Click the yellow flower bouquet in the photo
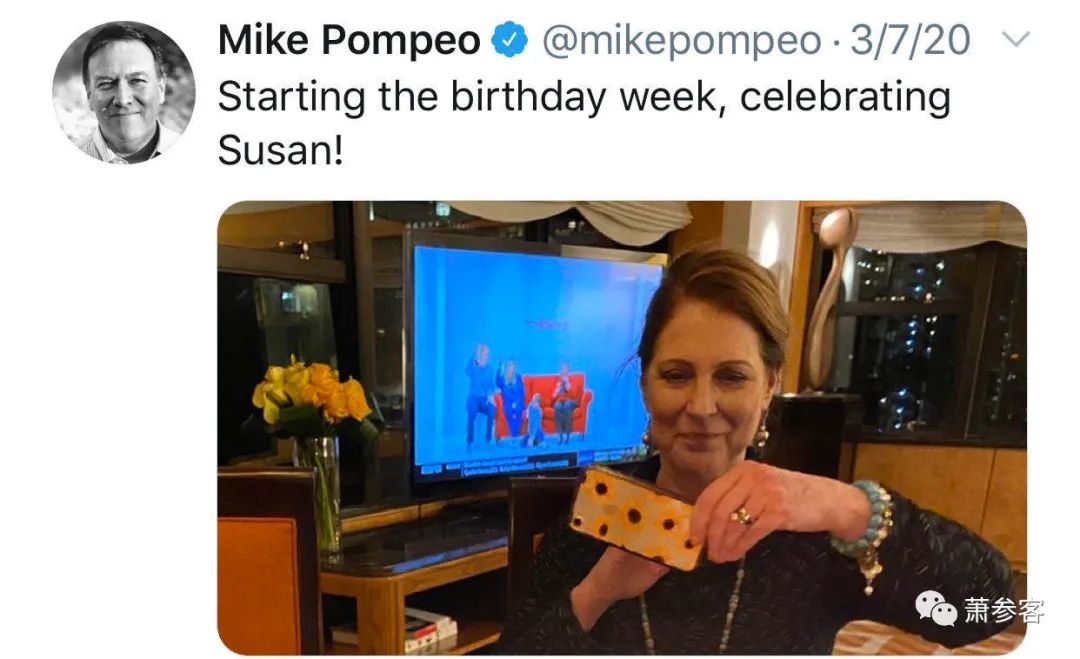 313,399
